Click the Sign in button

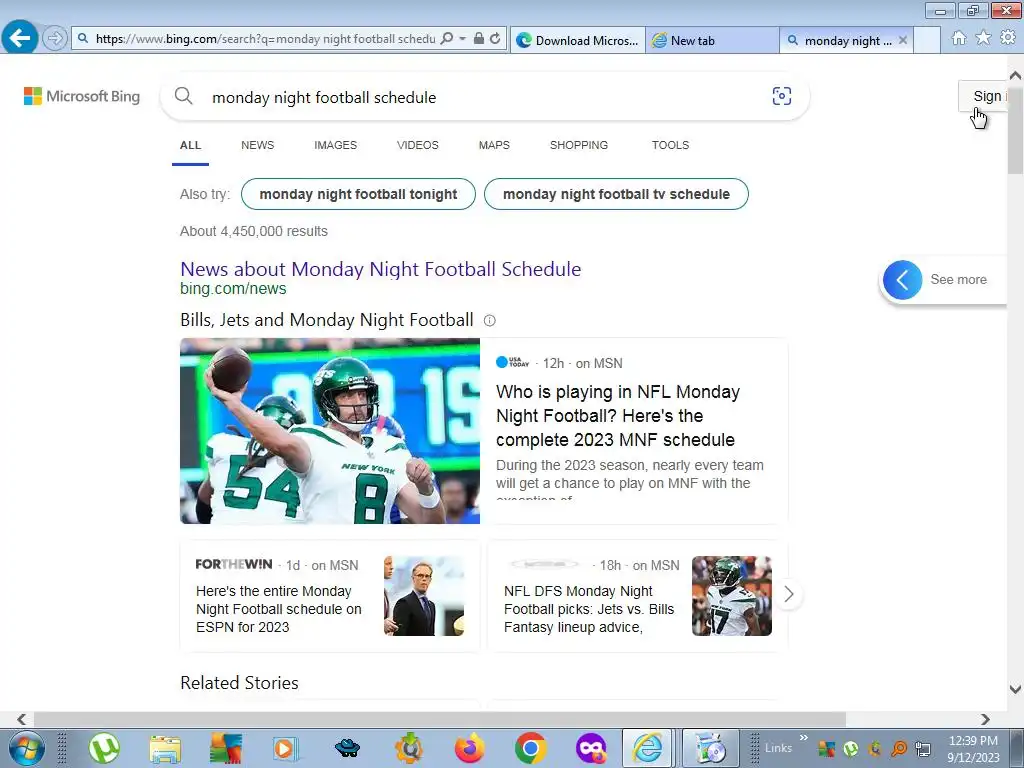(x=985, y=96)
